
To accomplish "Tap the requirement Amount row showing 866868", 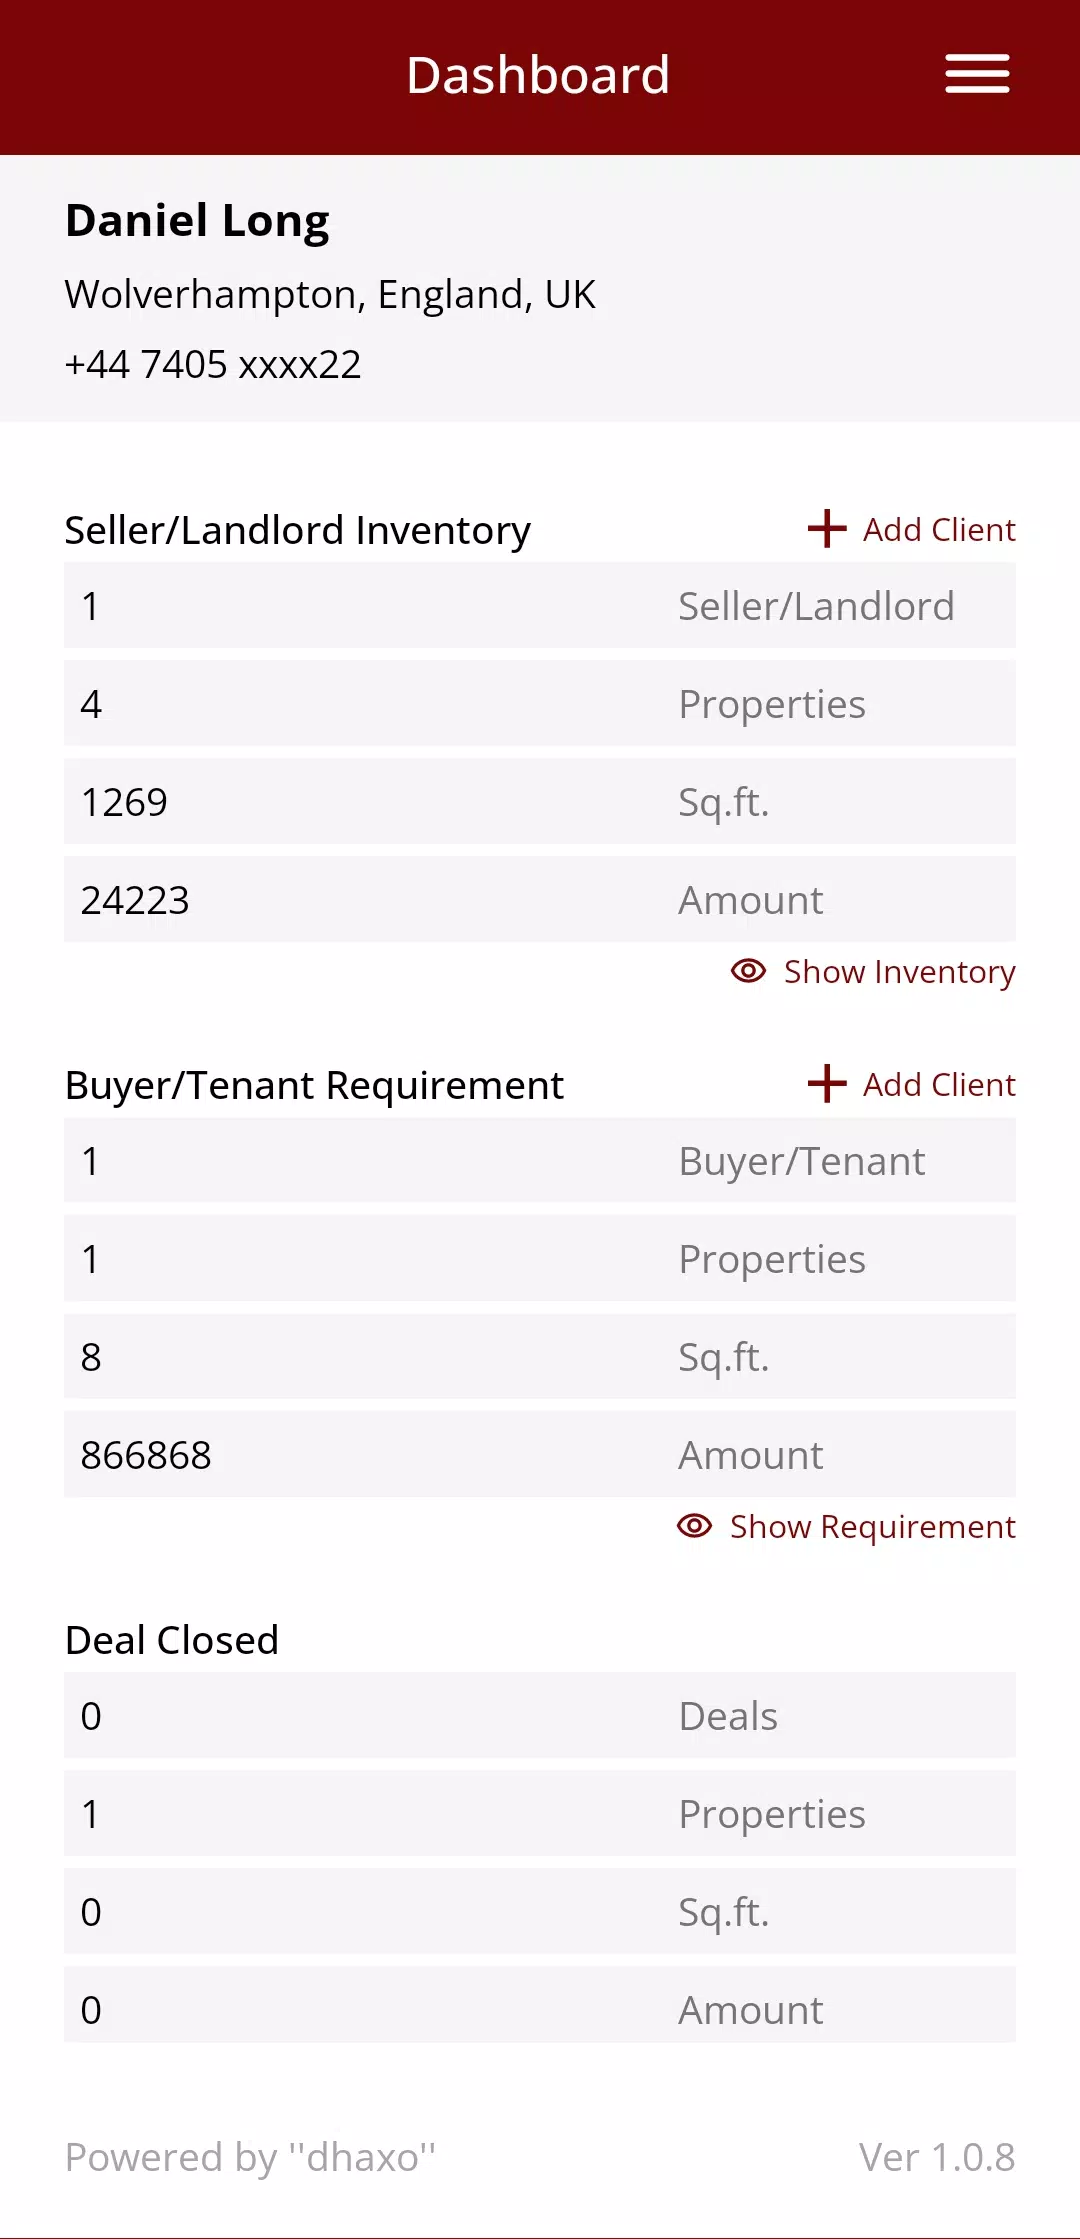I will (x=540, y=1455).
